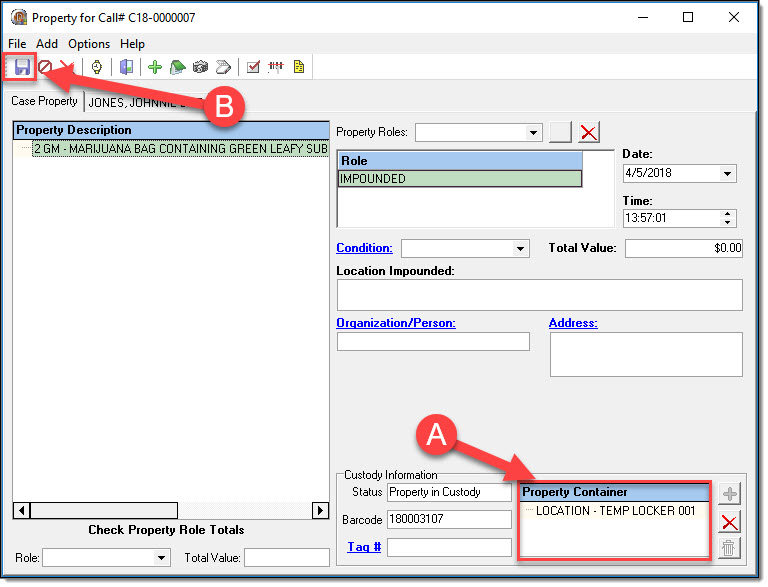Select the LOCATION - TEMP LOCKER 001 item
This screenshot has width=768, height=587.
(615, 511)
